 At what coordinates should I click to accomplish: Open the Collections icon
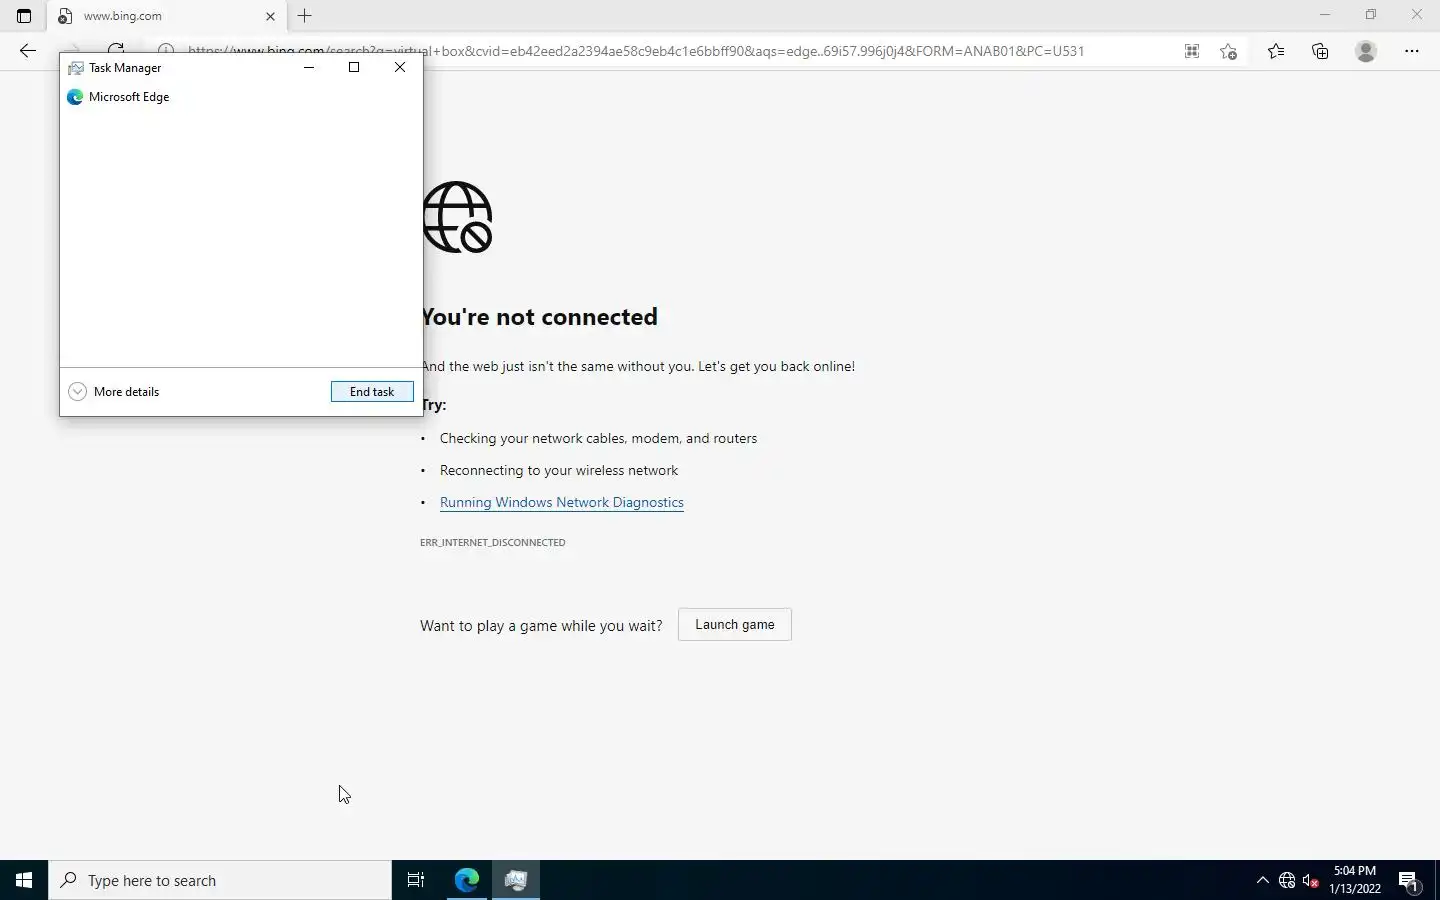point(1320,51)
